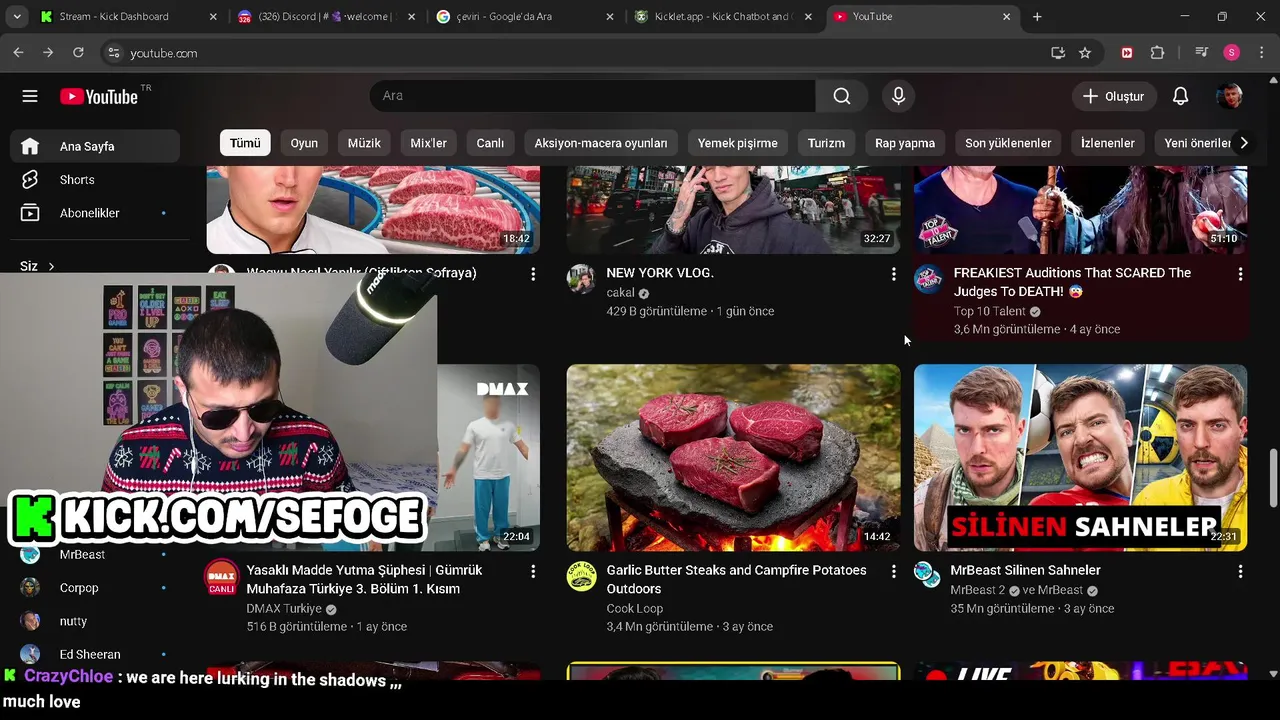Open the Top 10 Talent channel avatar

pos(928,279)
